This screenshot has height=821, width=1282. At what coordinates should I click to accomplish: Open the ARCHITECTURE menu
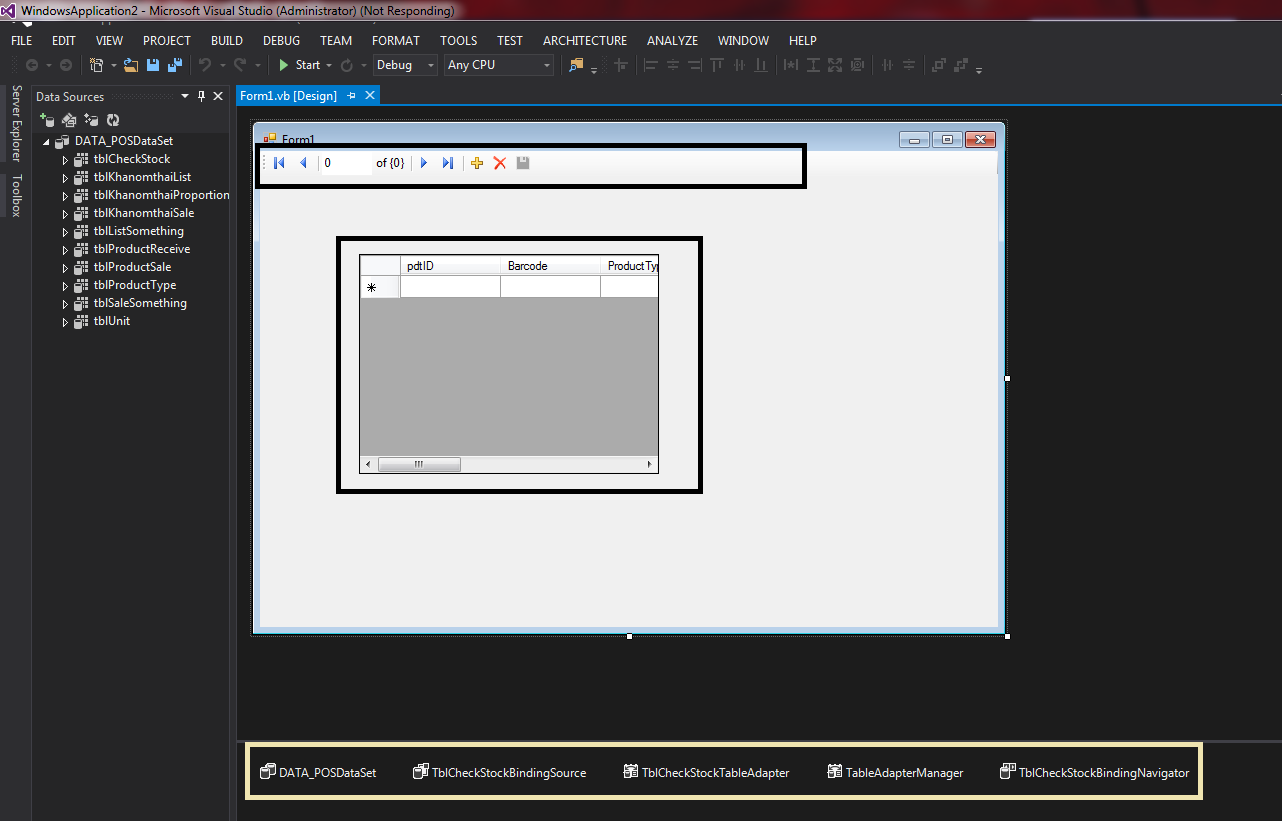pos(584,41)
